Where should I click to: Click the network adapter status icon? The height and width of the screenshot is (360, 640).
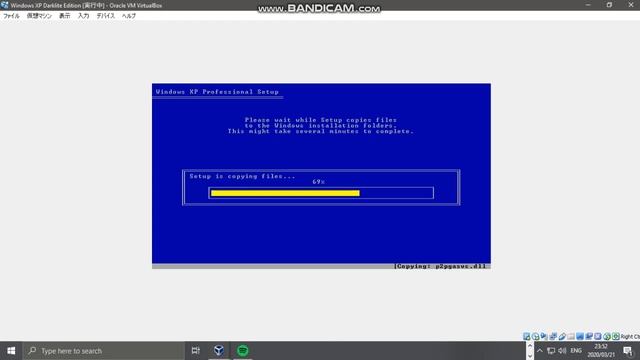coord(553,336)
